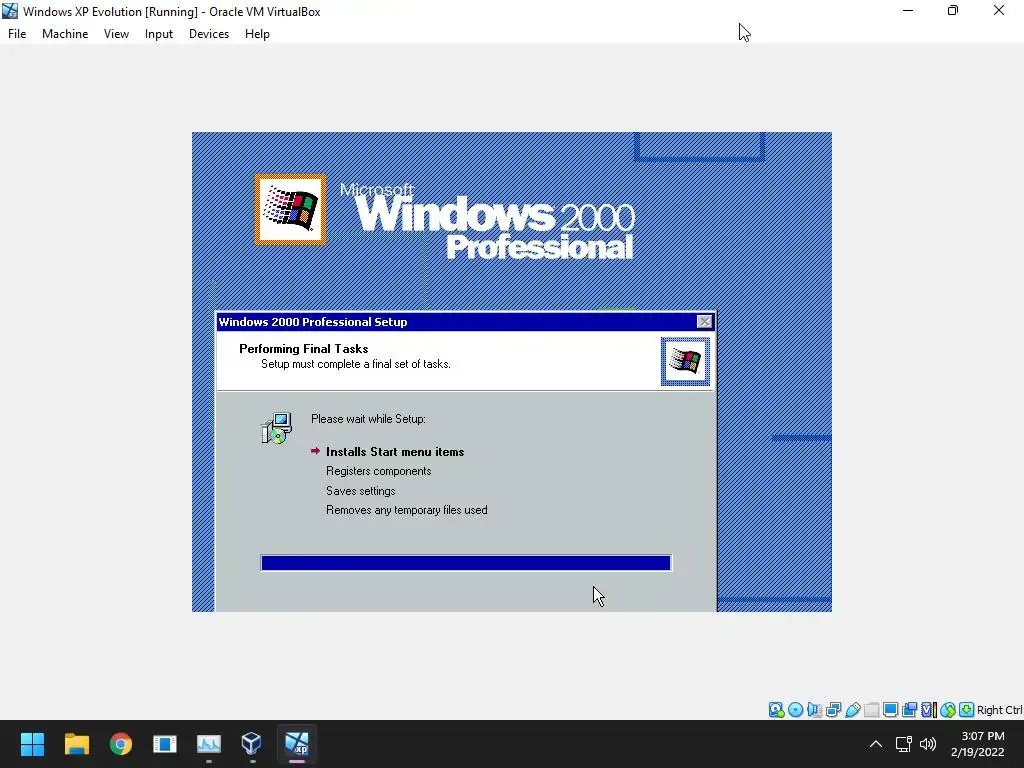Open the View menu
This screenshot has height=768, width=1024.
[x=116, y=34]
